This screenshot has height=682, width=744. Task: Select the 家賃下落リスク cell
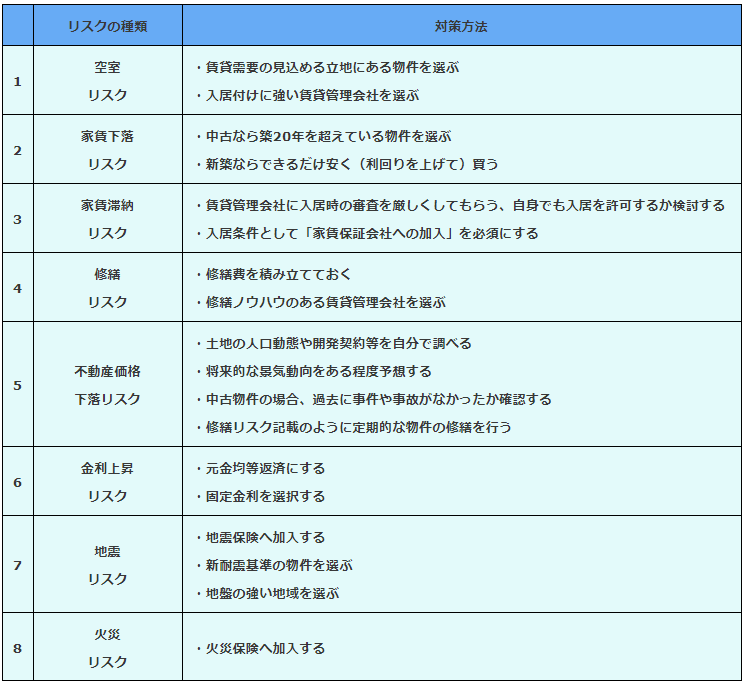108,150
